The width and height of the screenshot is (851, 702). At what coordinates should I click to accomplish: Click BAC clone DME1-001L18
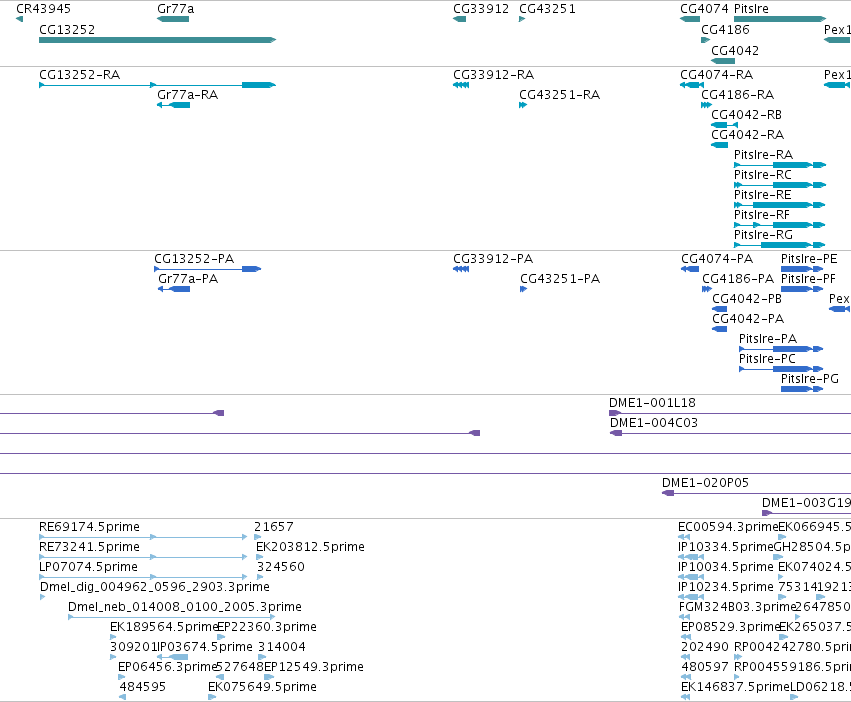tap(730, 413)
